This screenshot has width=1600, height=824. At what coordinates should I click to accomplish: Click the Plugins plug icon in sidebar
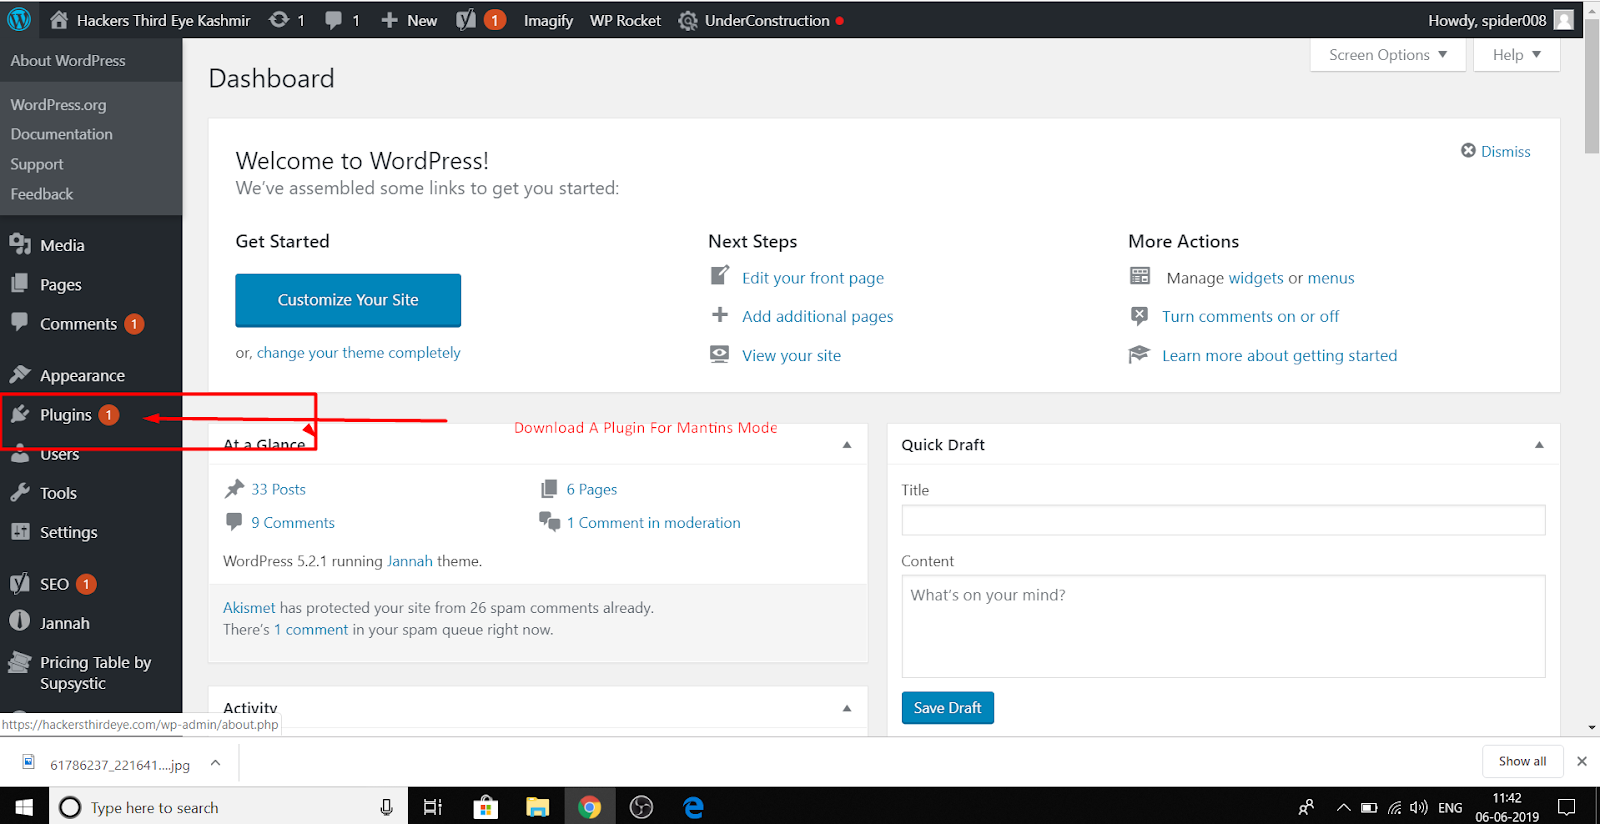(20, 414)
